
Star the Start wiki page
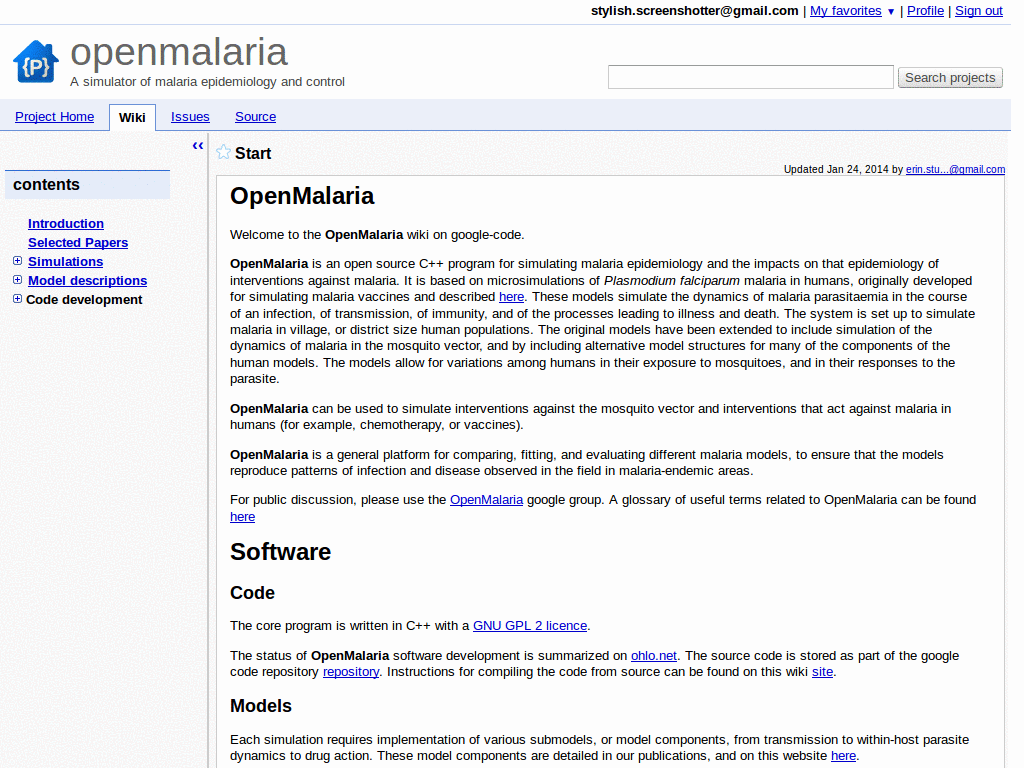[x=223, y=152]
